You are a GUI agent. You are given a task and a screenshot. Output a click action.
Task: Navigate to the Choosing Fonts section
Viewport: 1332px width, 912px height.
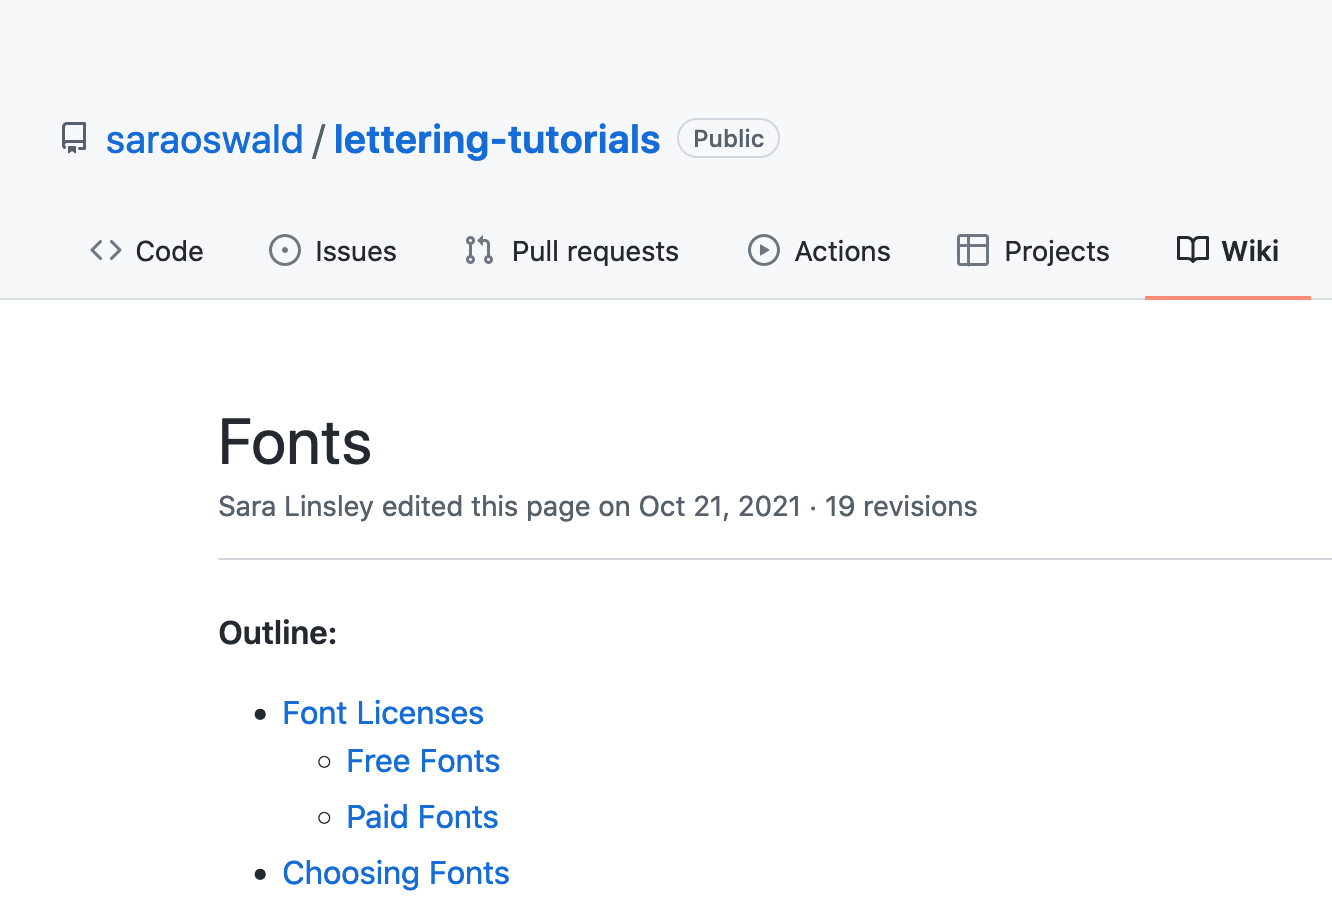[396, 873]
